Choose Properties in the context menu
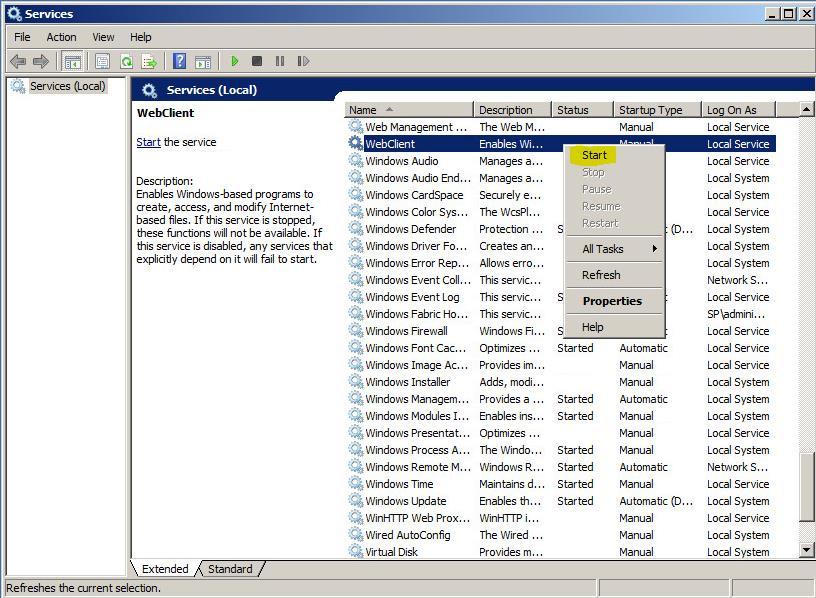Image resolution: width=816 pixels, height=598 pixels. pos(612,301)
